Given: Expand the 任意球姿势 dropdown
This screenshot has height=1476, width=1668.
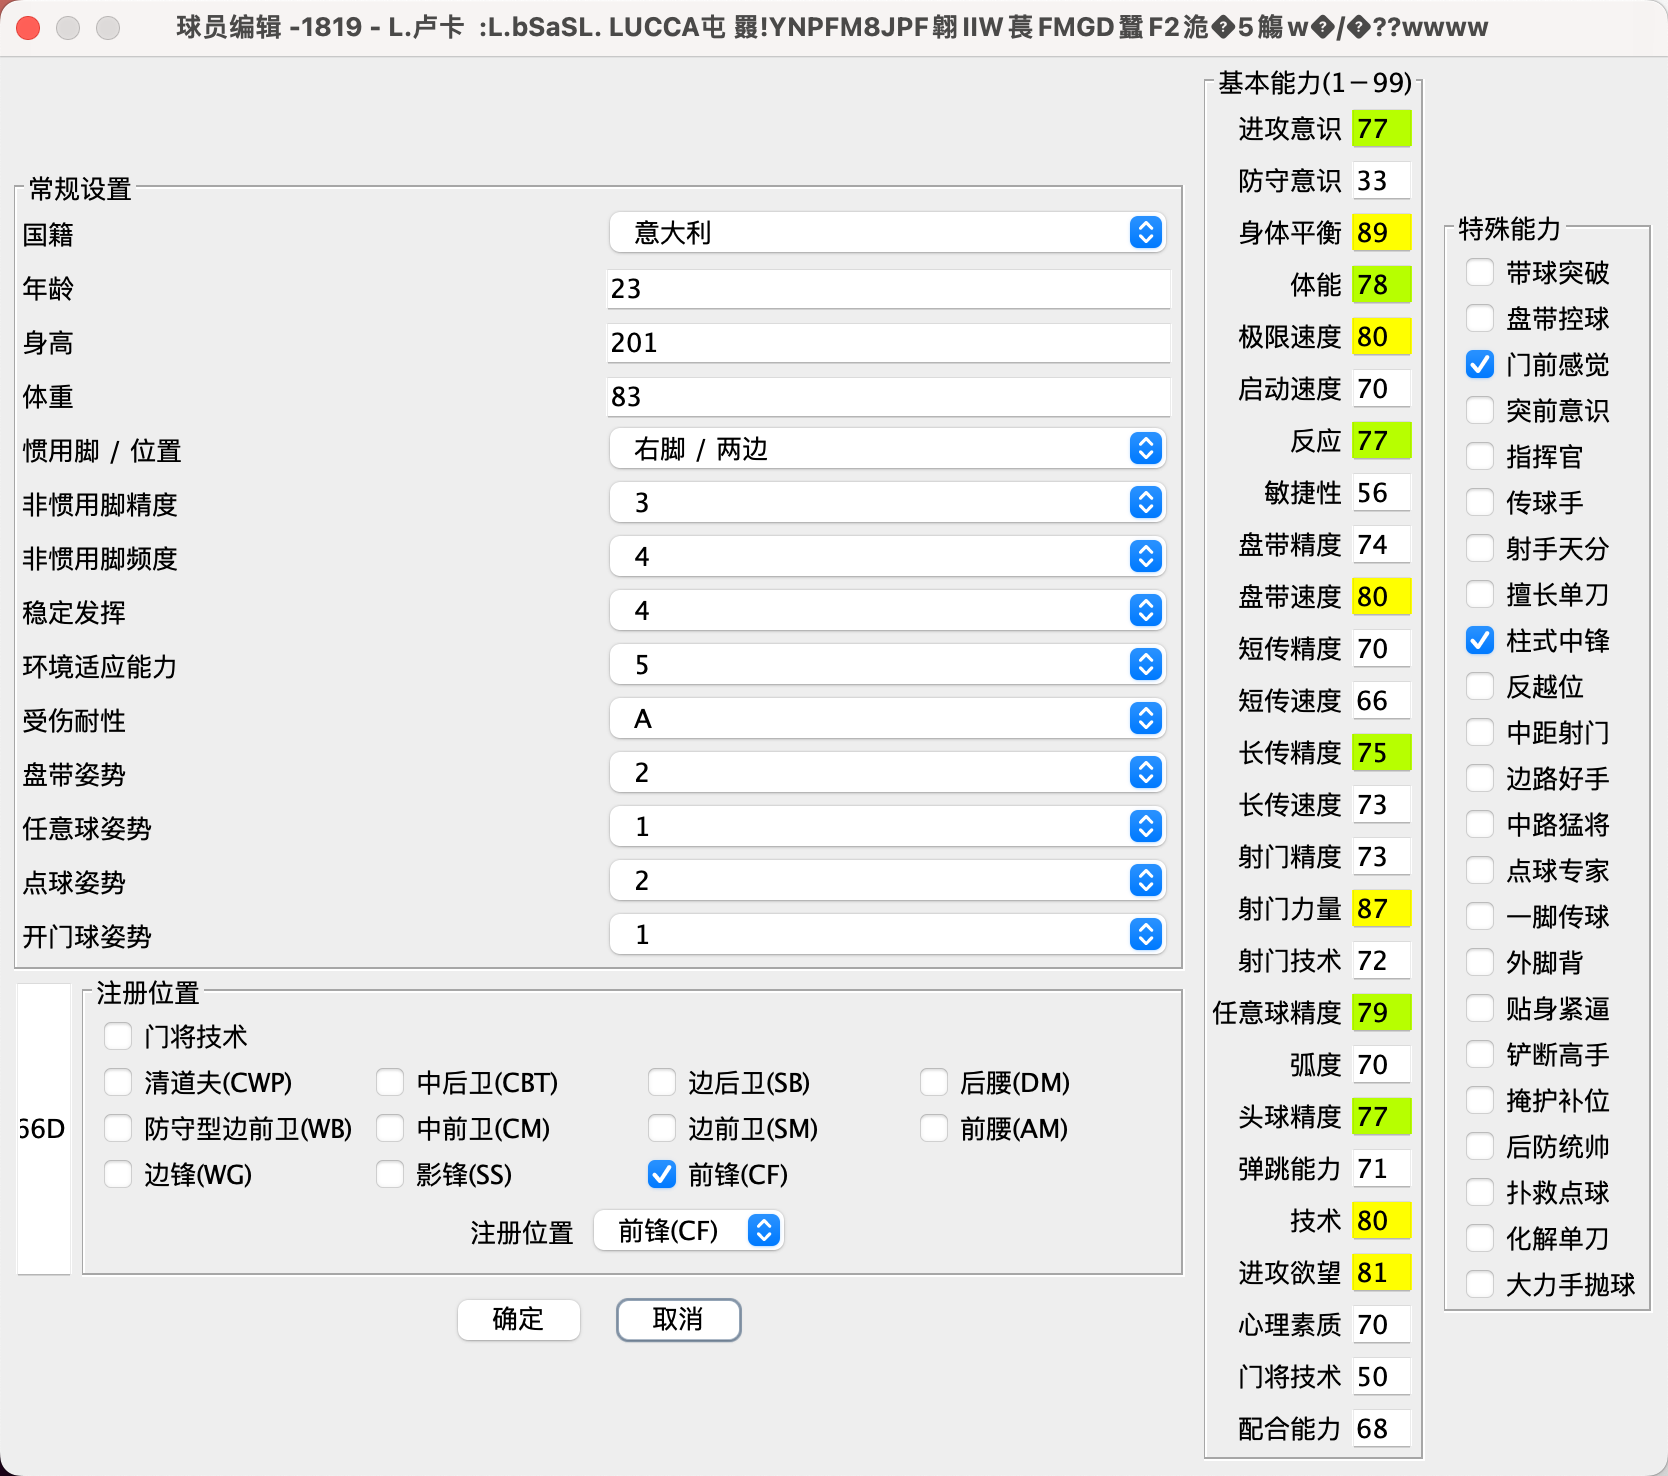Looking at the screenshot, I should (887, 827).
